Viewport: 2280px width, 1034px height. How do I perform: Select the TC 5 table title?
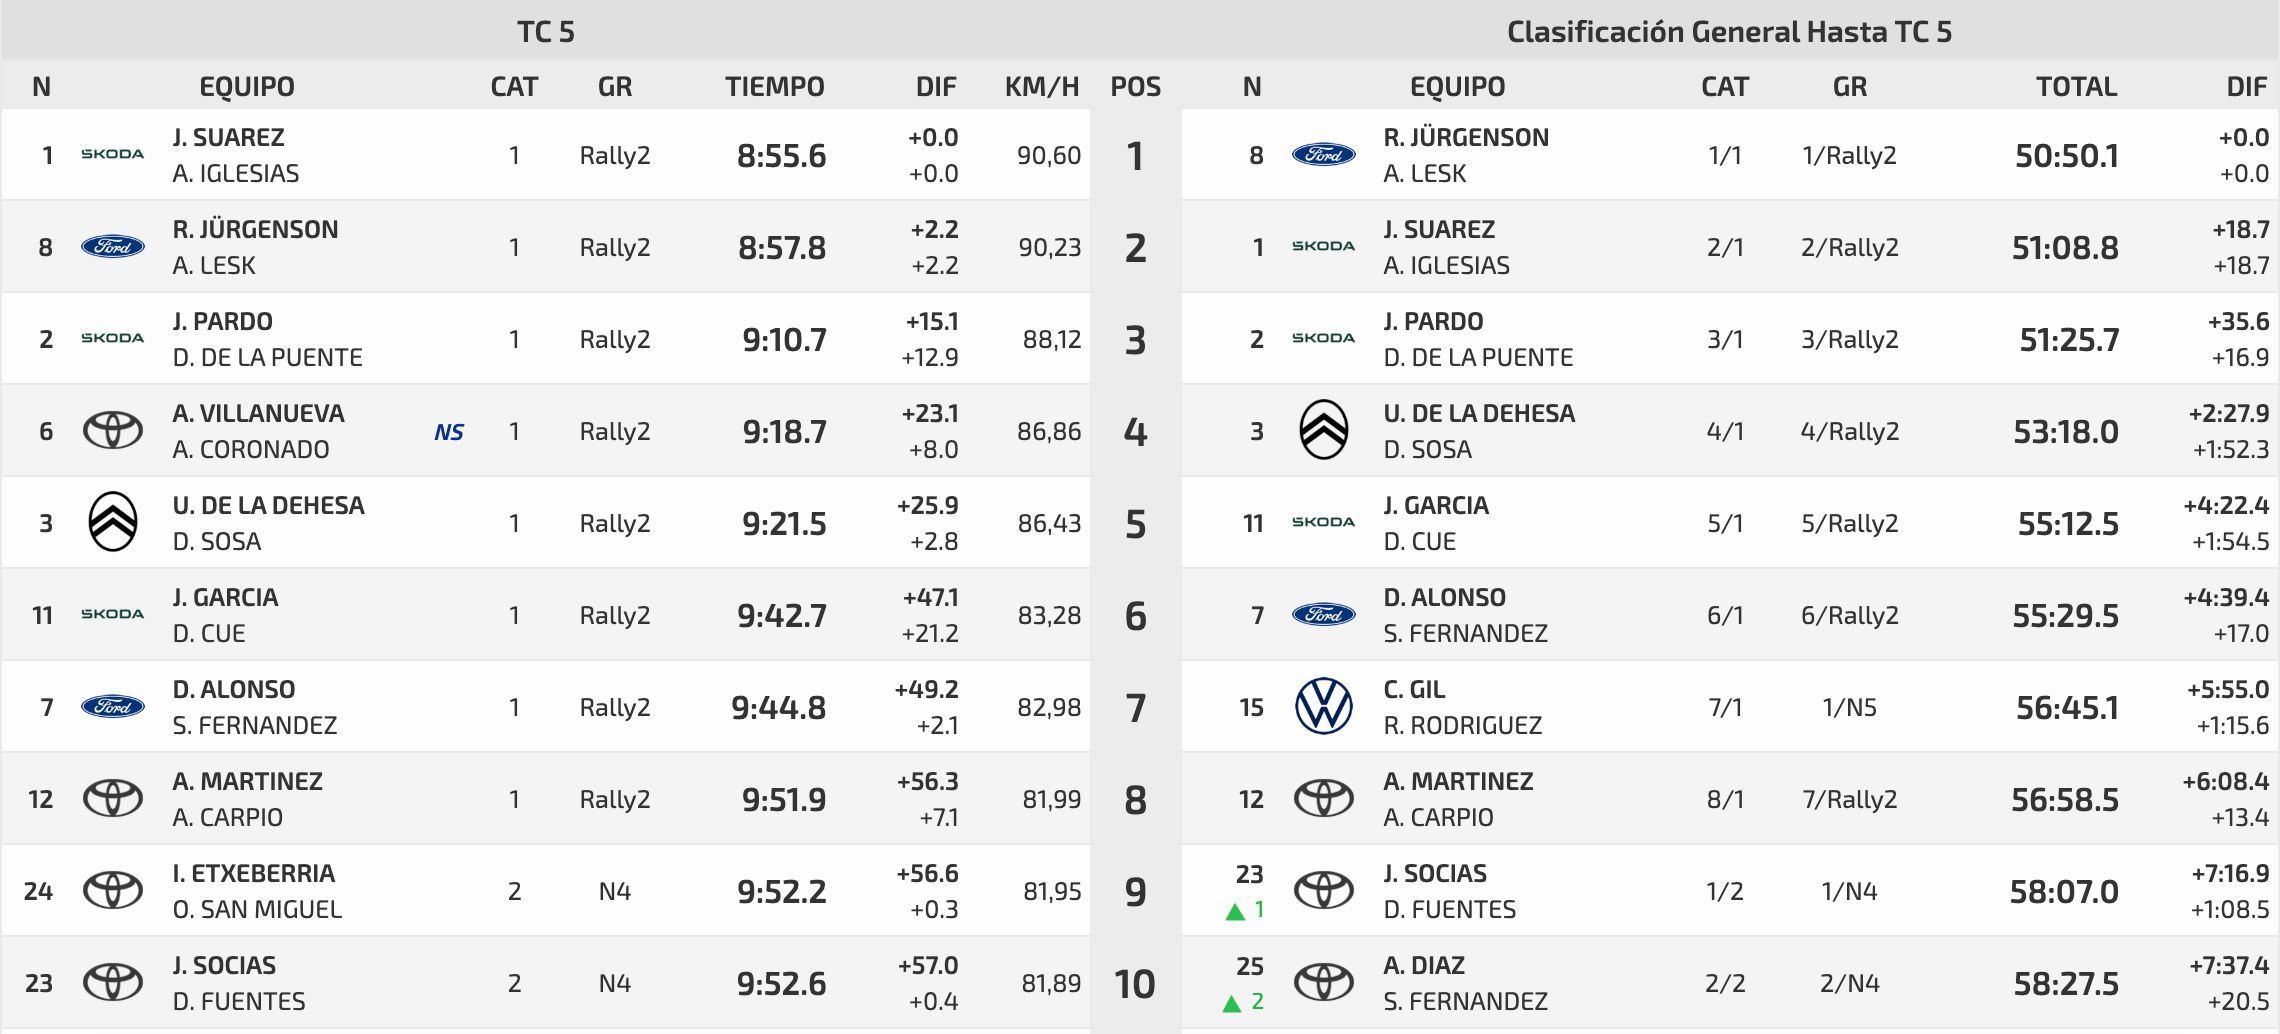tap(546, 32)
